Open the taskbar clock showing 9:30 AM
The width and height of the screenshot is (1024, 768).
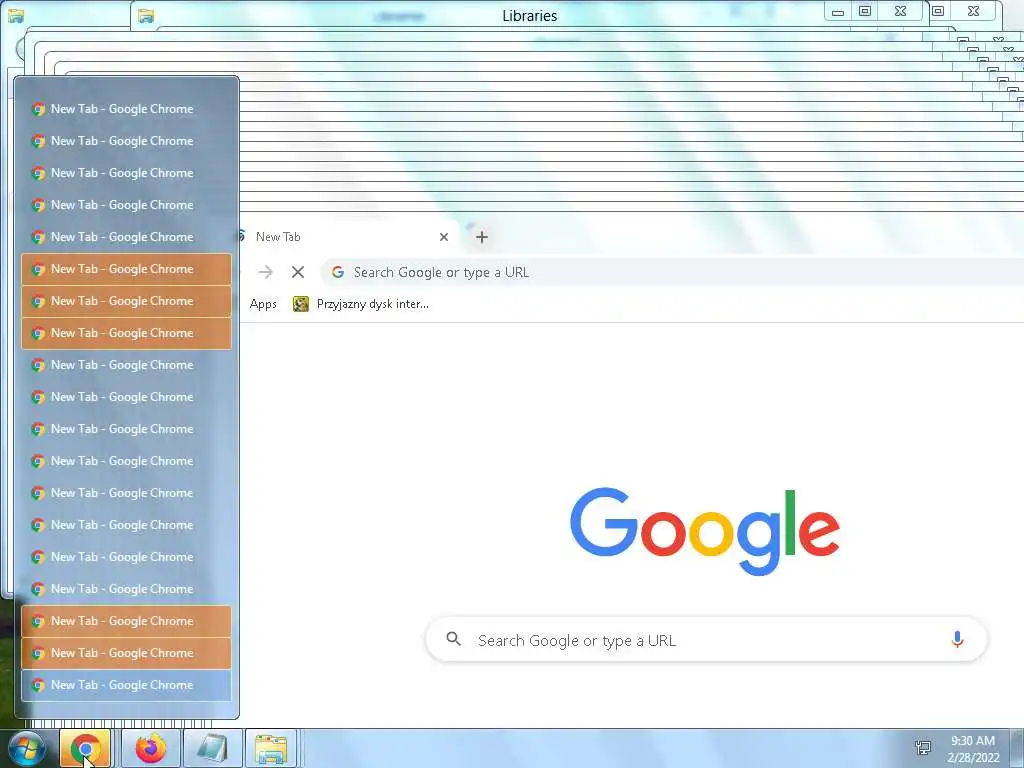click(973, 749)
